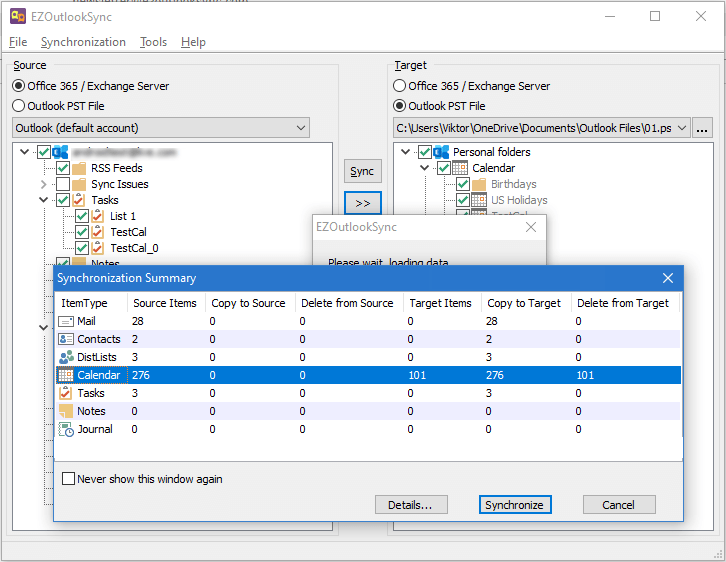Click the Source Items column header
Viewport: 726px width, 562px height.
click(x=166, y=303)
